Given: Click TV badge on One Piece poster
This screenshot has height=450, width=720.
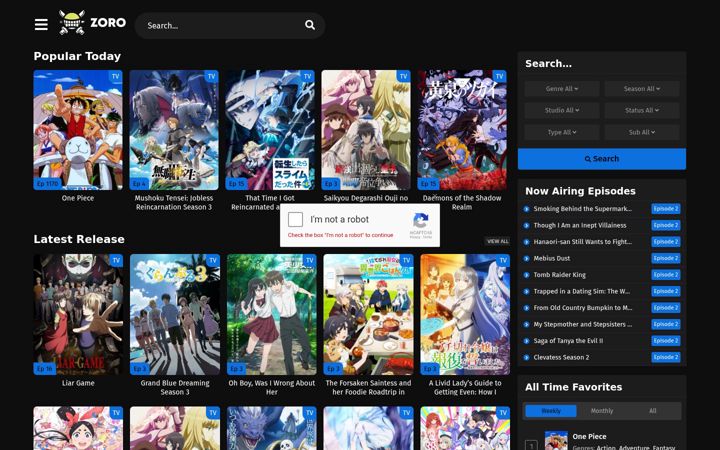Looking at the screenshot, I should point(115,76).
